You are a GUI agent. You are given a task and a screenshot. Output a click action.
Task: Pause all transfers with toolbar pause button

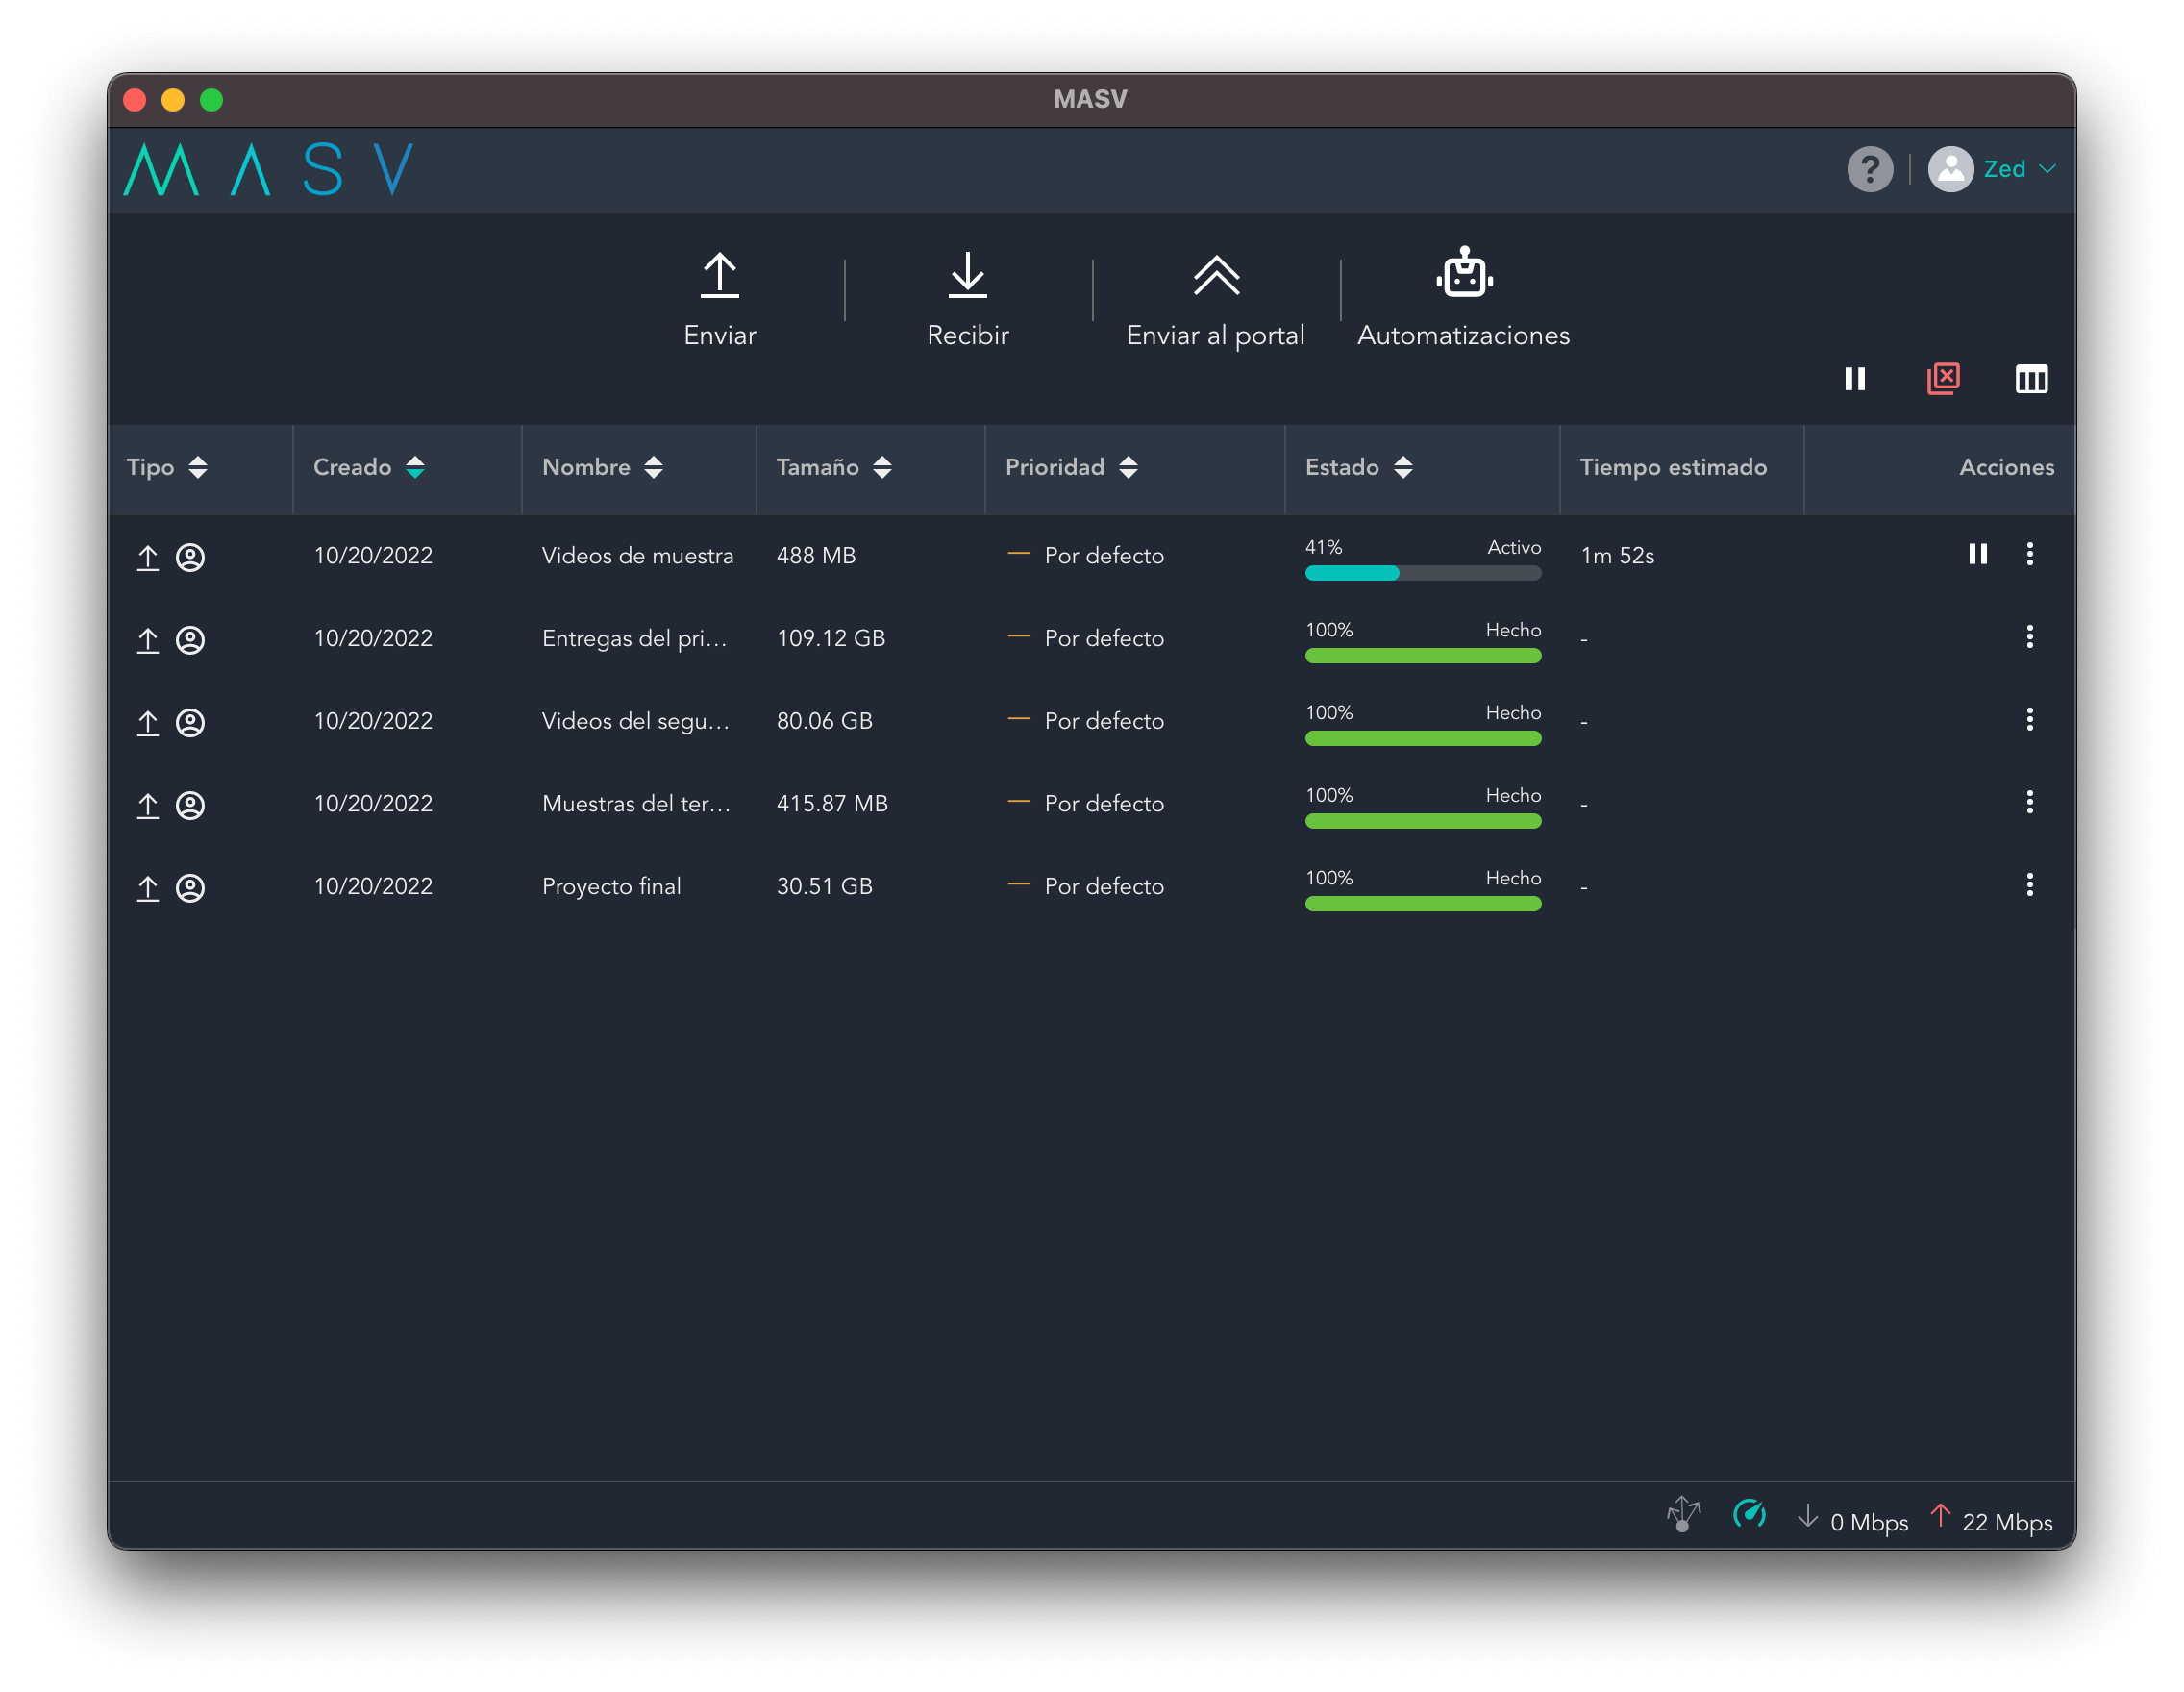tap(1854, 379)
